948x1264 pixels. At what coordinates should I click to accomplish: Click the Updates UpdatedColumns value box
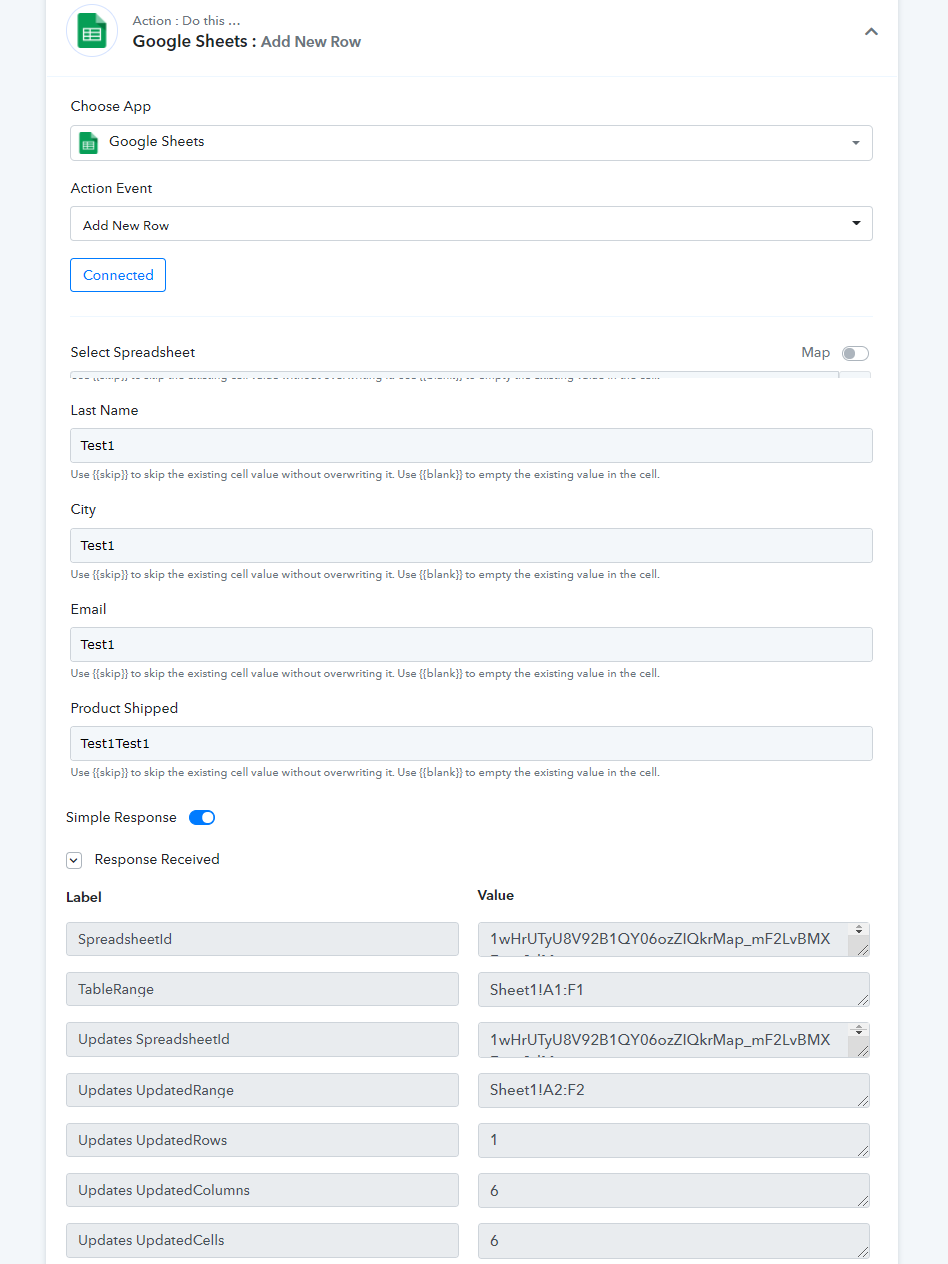click(673, 1190)
